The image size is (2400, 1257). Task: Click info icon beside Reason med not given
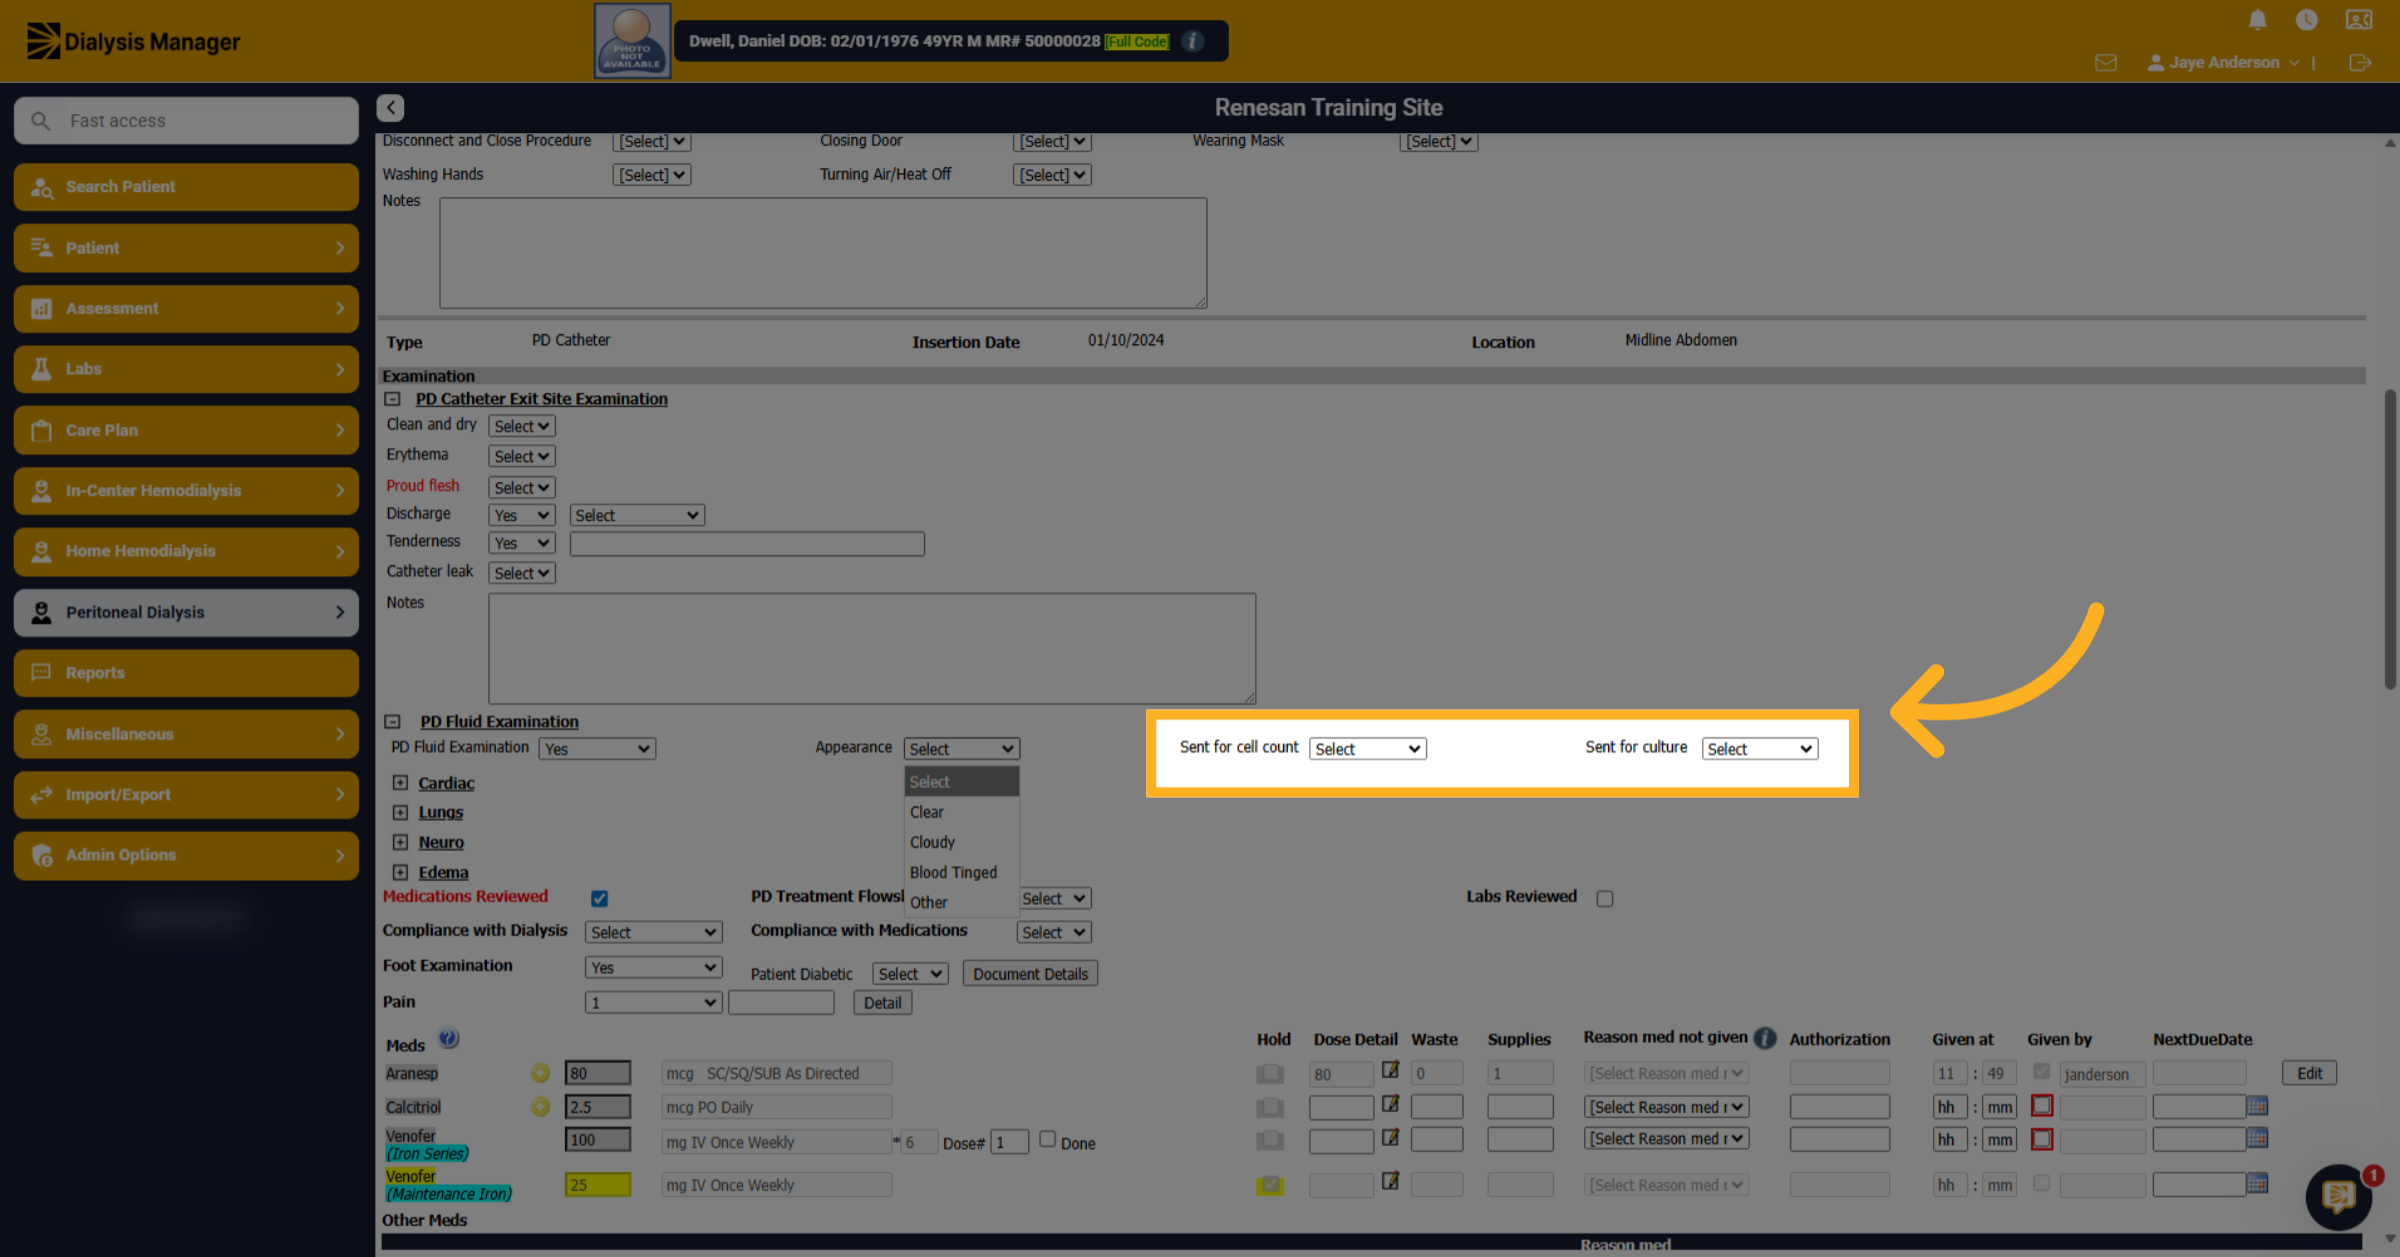pos(1765,1038)
